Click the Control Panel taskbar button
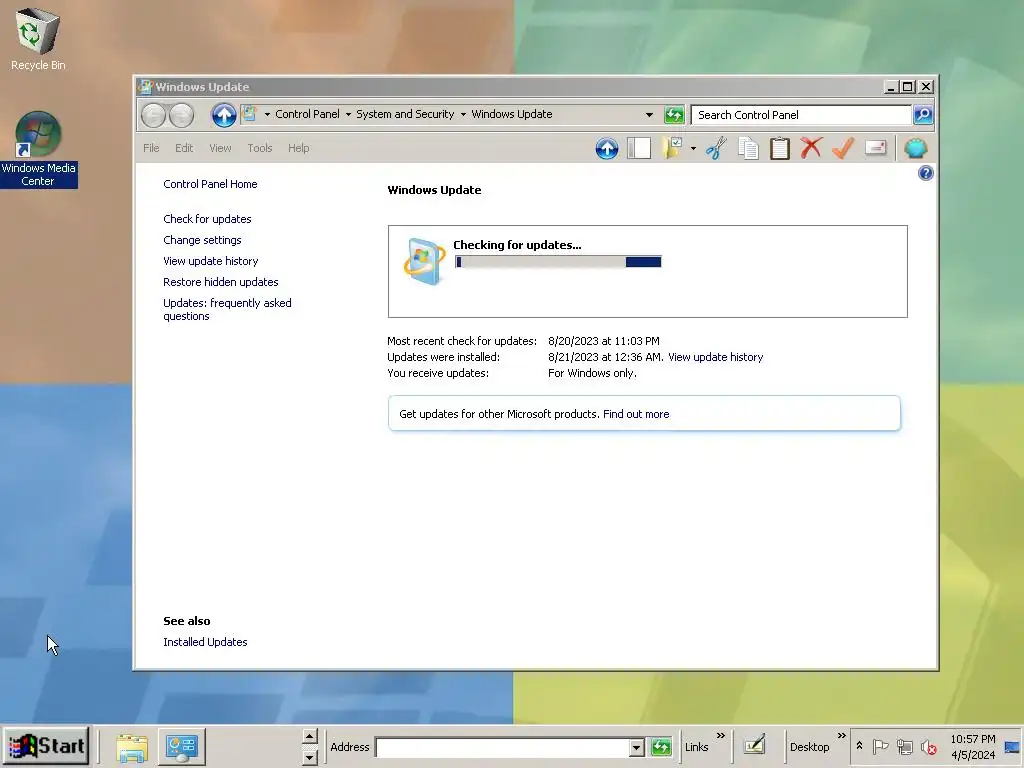1024x768 pixels. point(182,746)
